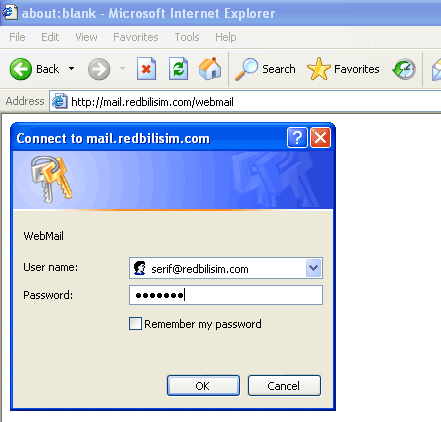Click the Cancel button in dialog
Viewport: 441px width, 422px height.
pyautogui.click(x=284, y=386)
